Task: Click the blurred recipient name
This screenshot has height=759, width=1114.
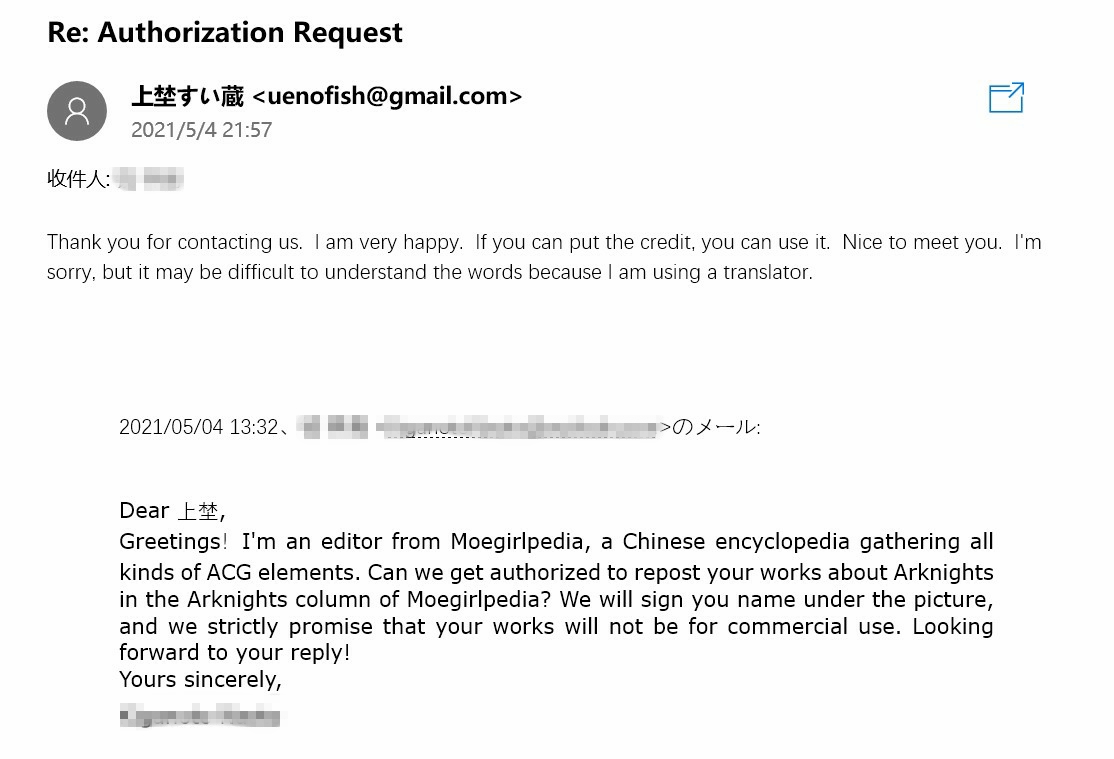Action: coord(149,180)
